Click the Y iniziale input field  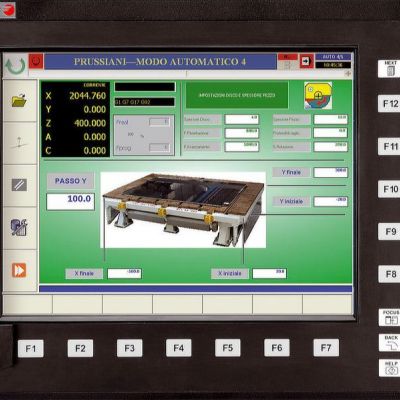coord(331,201)
